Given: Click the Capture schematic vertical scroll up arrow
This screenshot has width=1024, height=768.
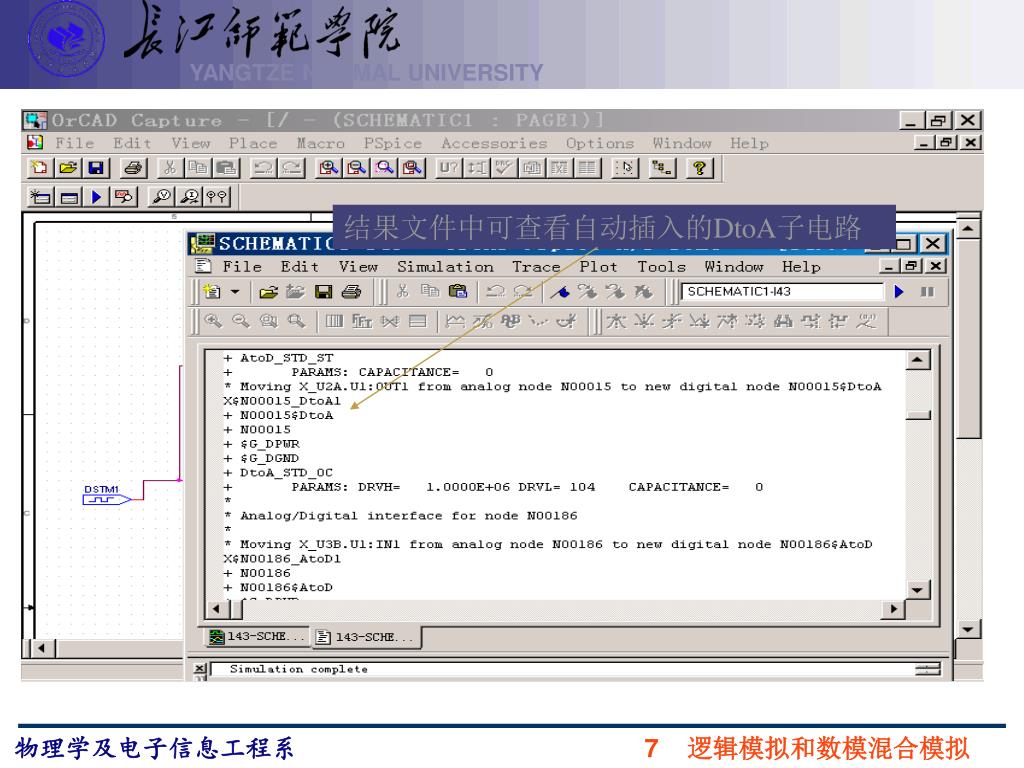Looking at the screenshot, I should pos(968,229).
